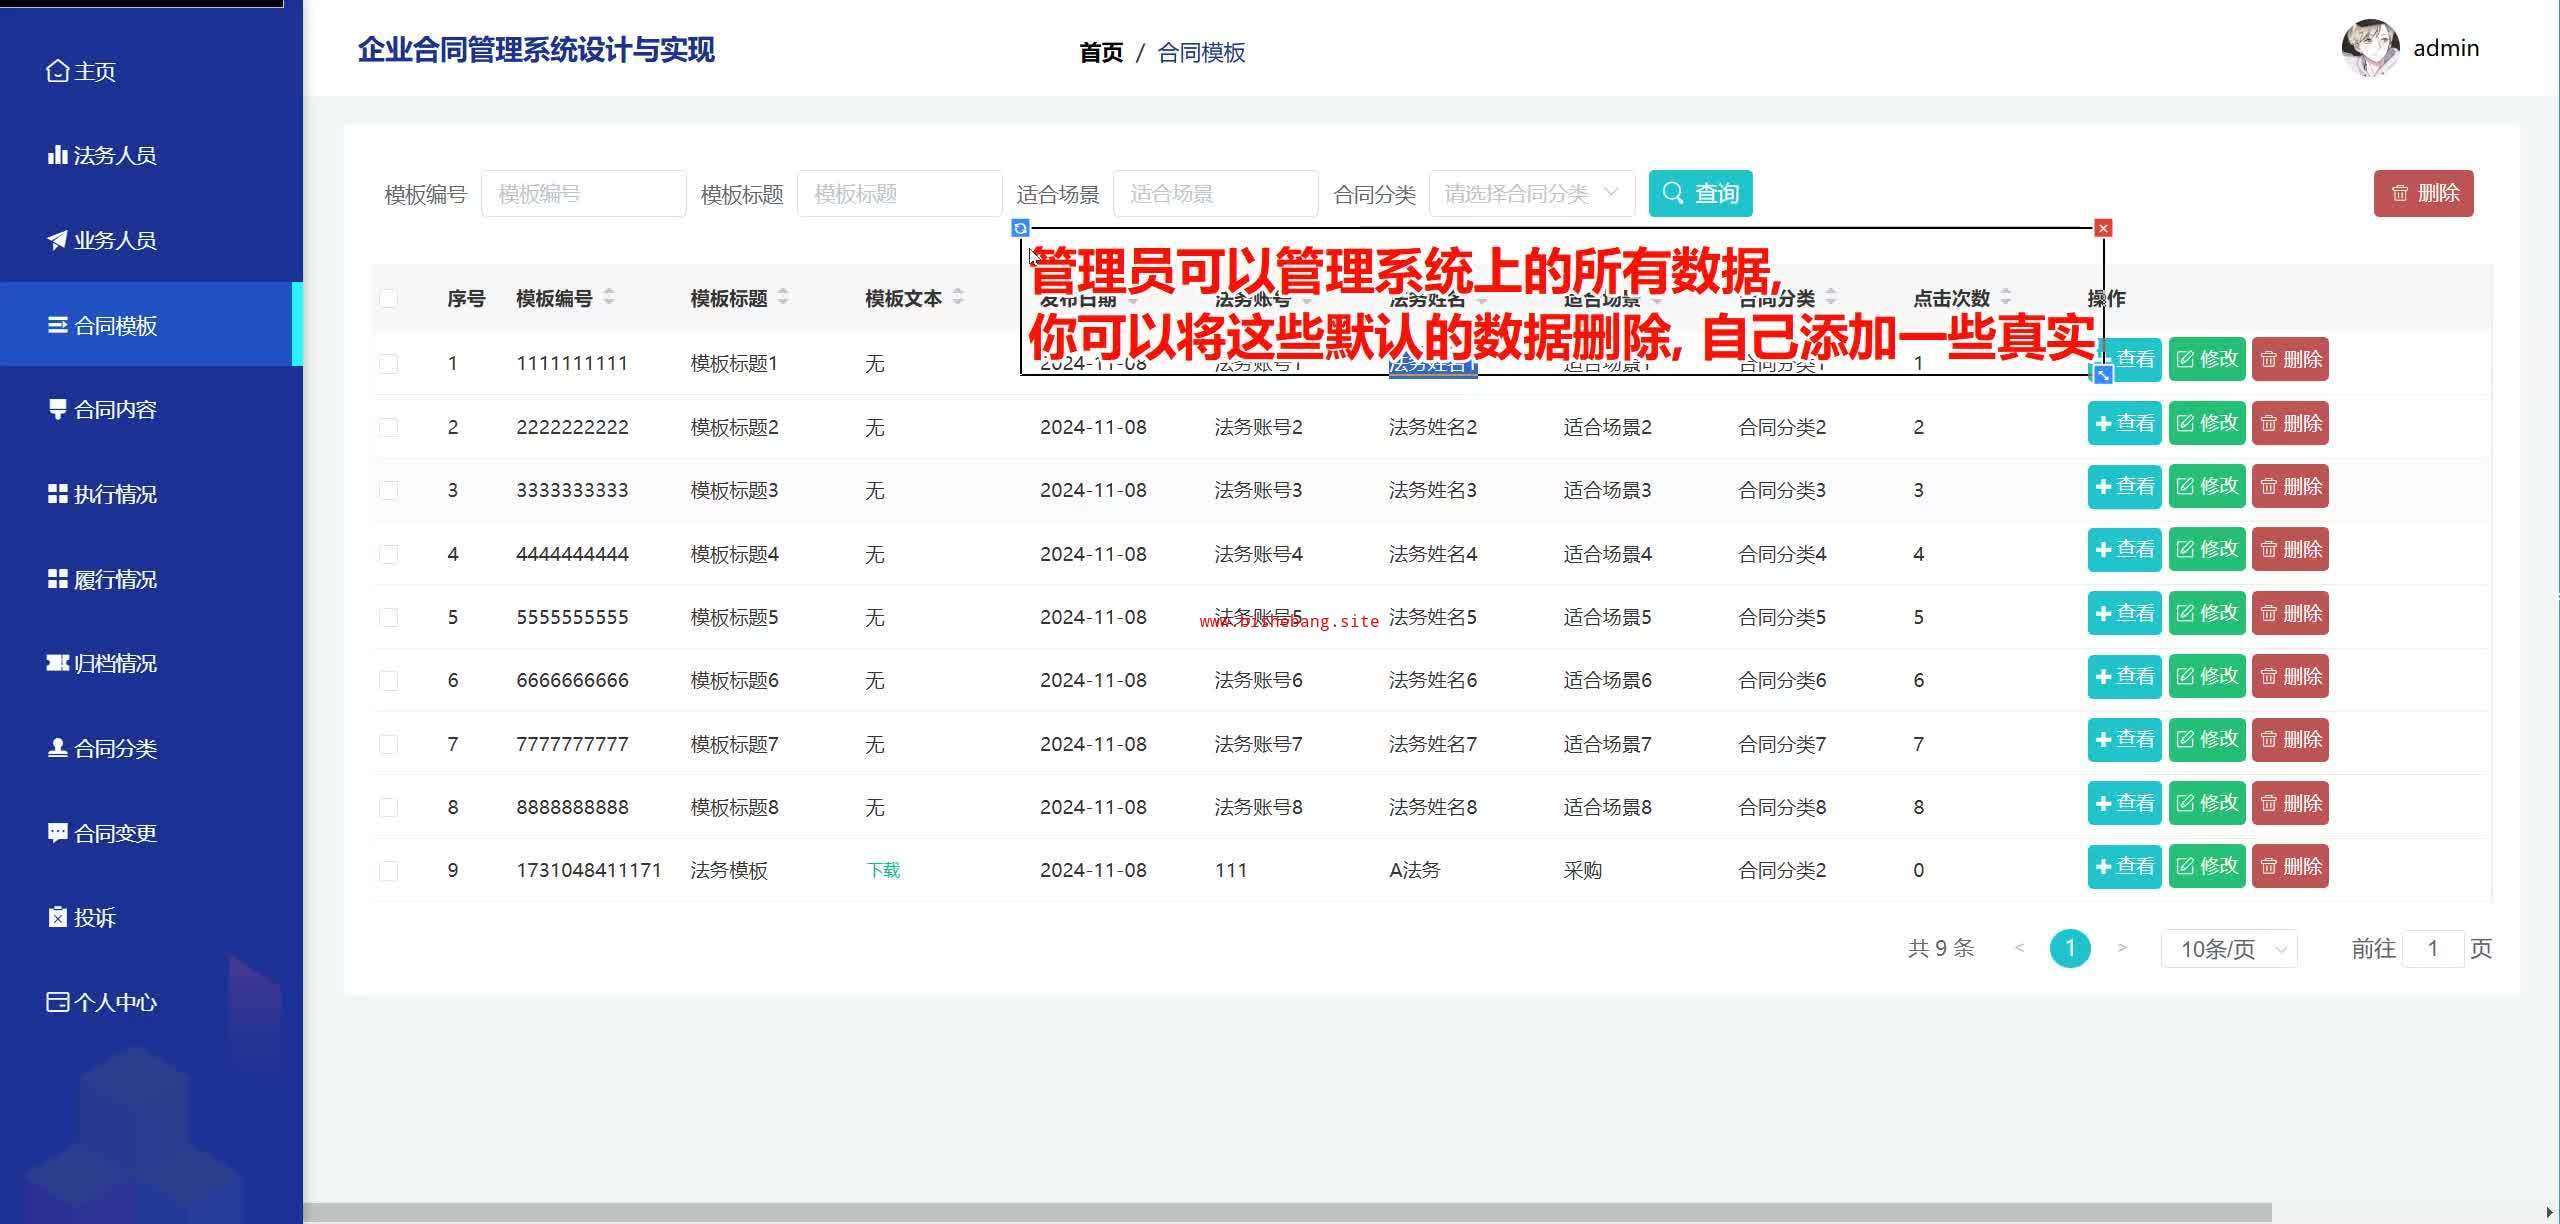Click the 下载 link in row 9

pos(883,870)
